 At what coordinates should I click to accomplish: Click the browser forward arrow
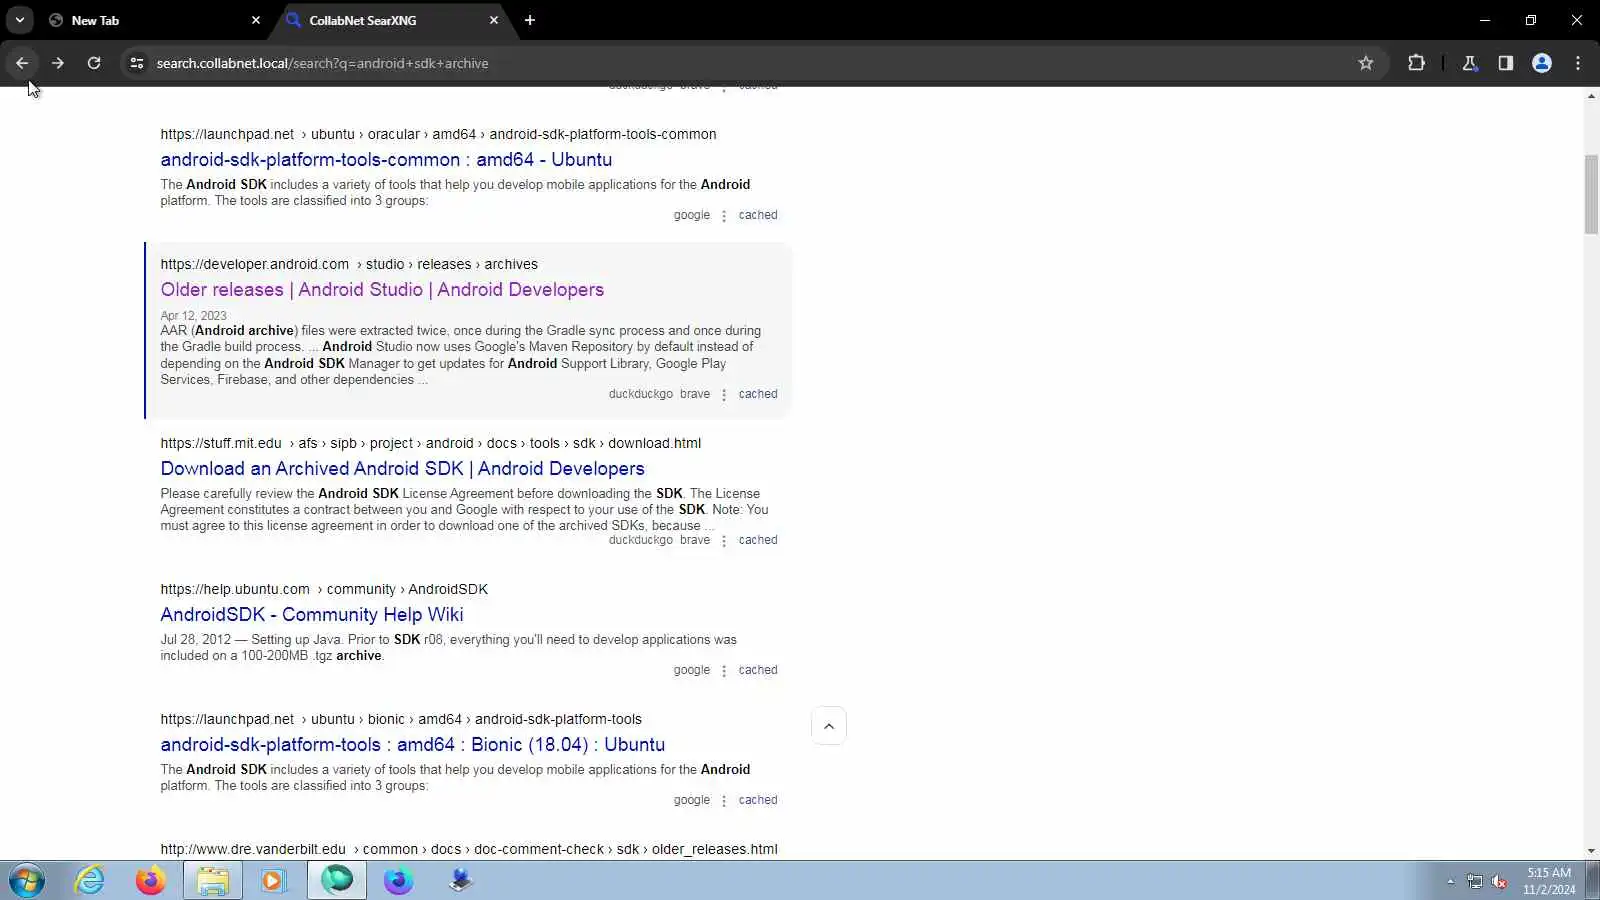point(58,63)
